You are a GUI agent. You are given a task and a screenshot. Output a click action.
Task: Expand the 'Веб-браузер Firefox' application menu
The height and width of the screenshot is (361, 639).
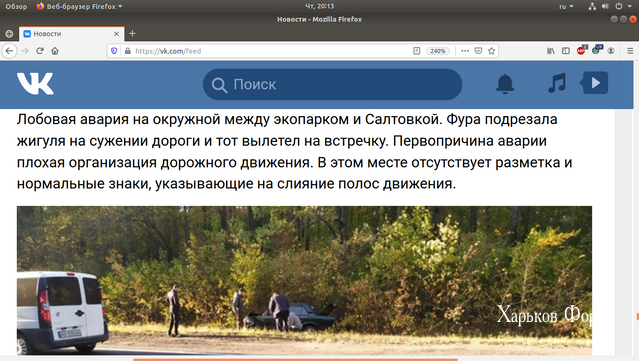(79, 6)
